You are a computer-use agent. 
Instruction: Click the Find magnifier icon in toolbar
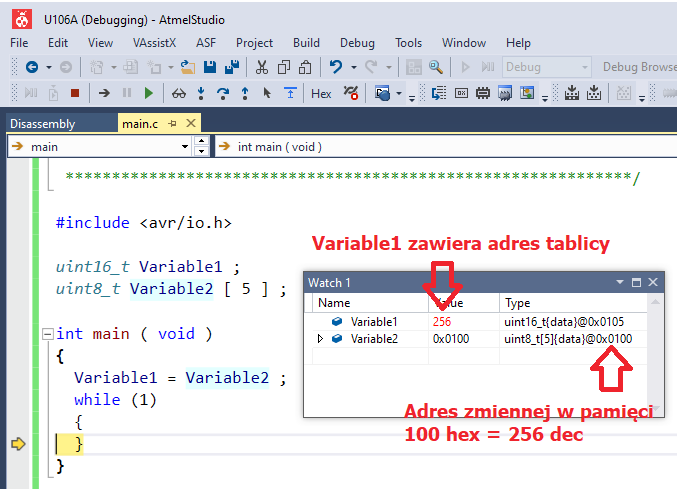(436, 67)
